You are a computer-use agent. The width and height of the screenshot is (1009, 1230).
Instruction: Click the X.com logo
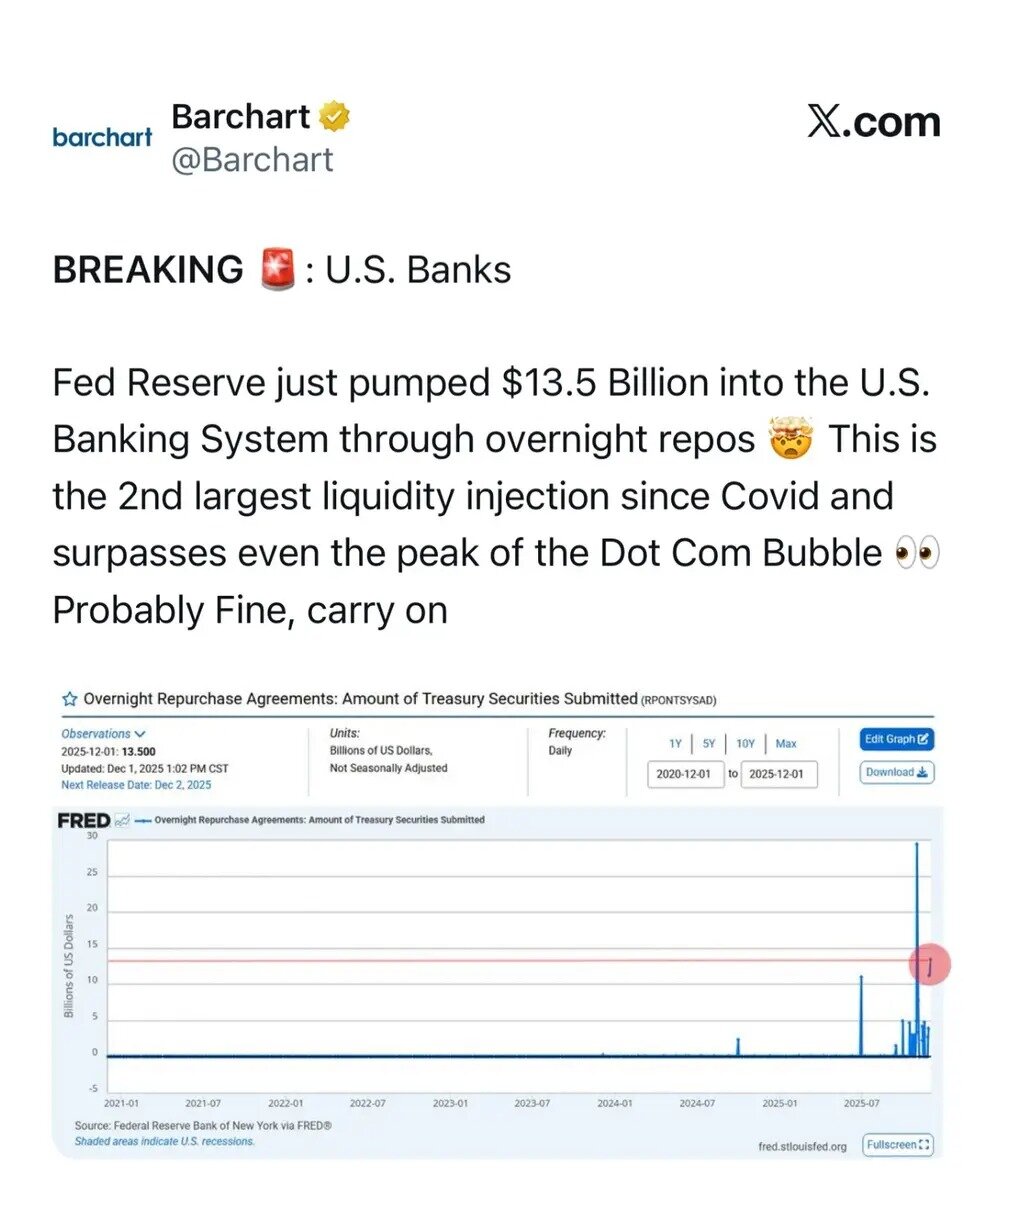point(873,122)
